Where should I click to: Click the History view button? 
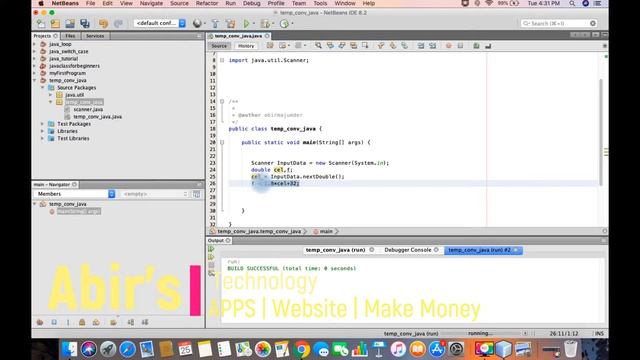click(x=246, y=46)
